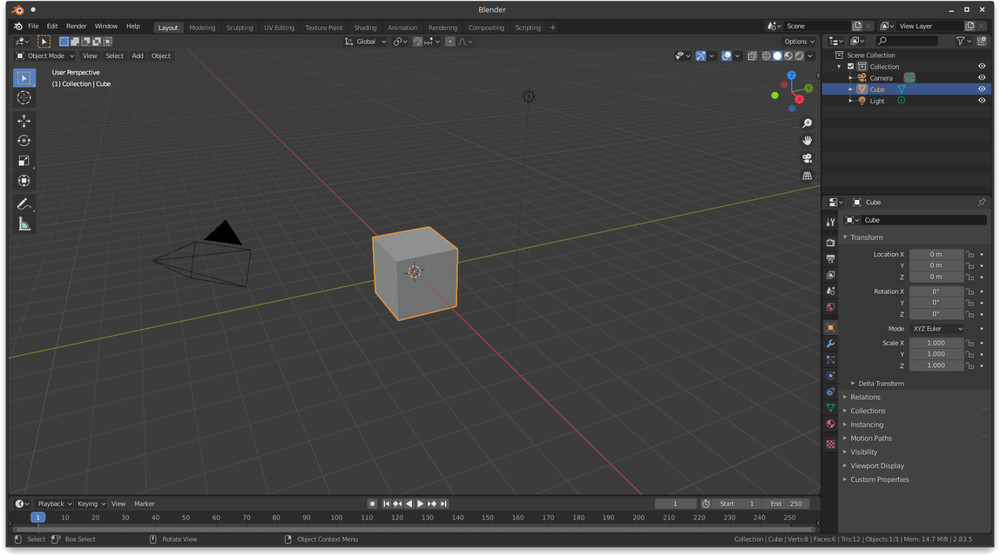This screenshot has height=555, width=1000.
Task: Uncheck the Collection exclude checkbox
Action: click(850, 66)
